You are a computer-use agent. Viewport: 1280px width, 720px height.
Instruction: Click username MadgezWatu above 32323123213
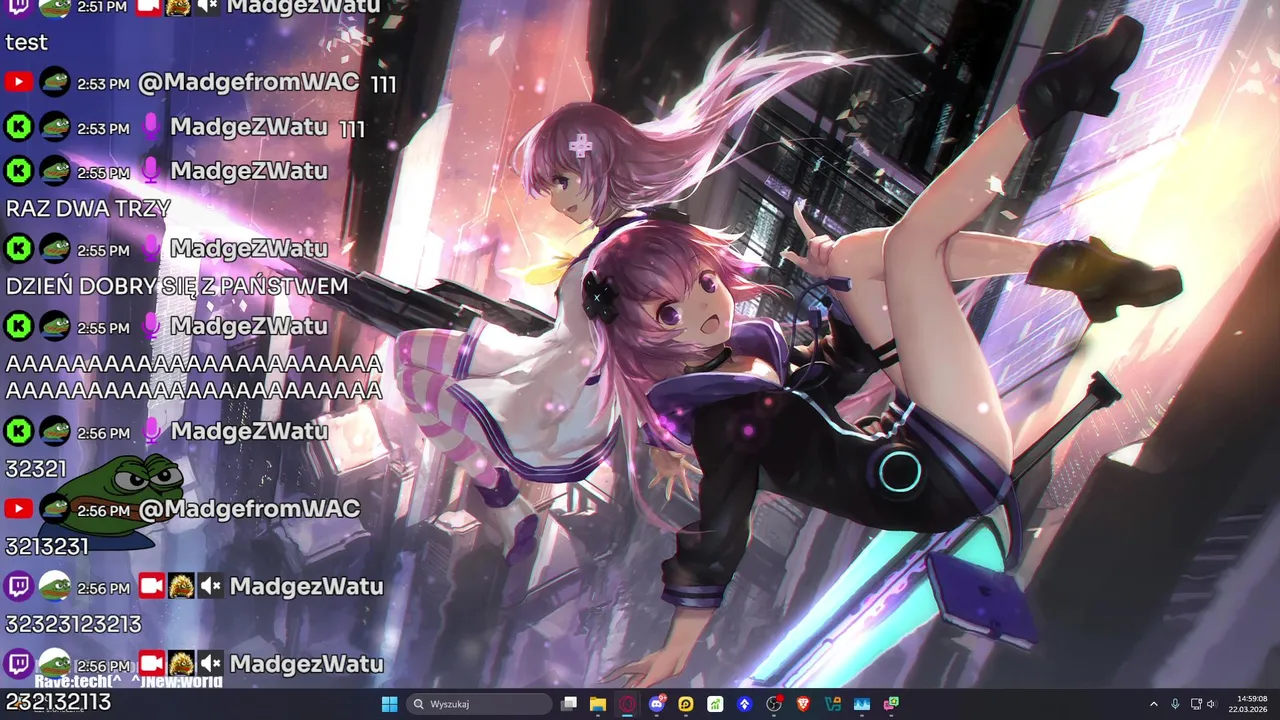[307, 586]
